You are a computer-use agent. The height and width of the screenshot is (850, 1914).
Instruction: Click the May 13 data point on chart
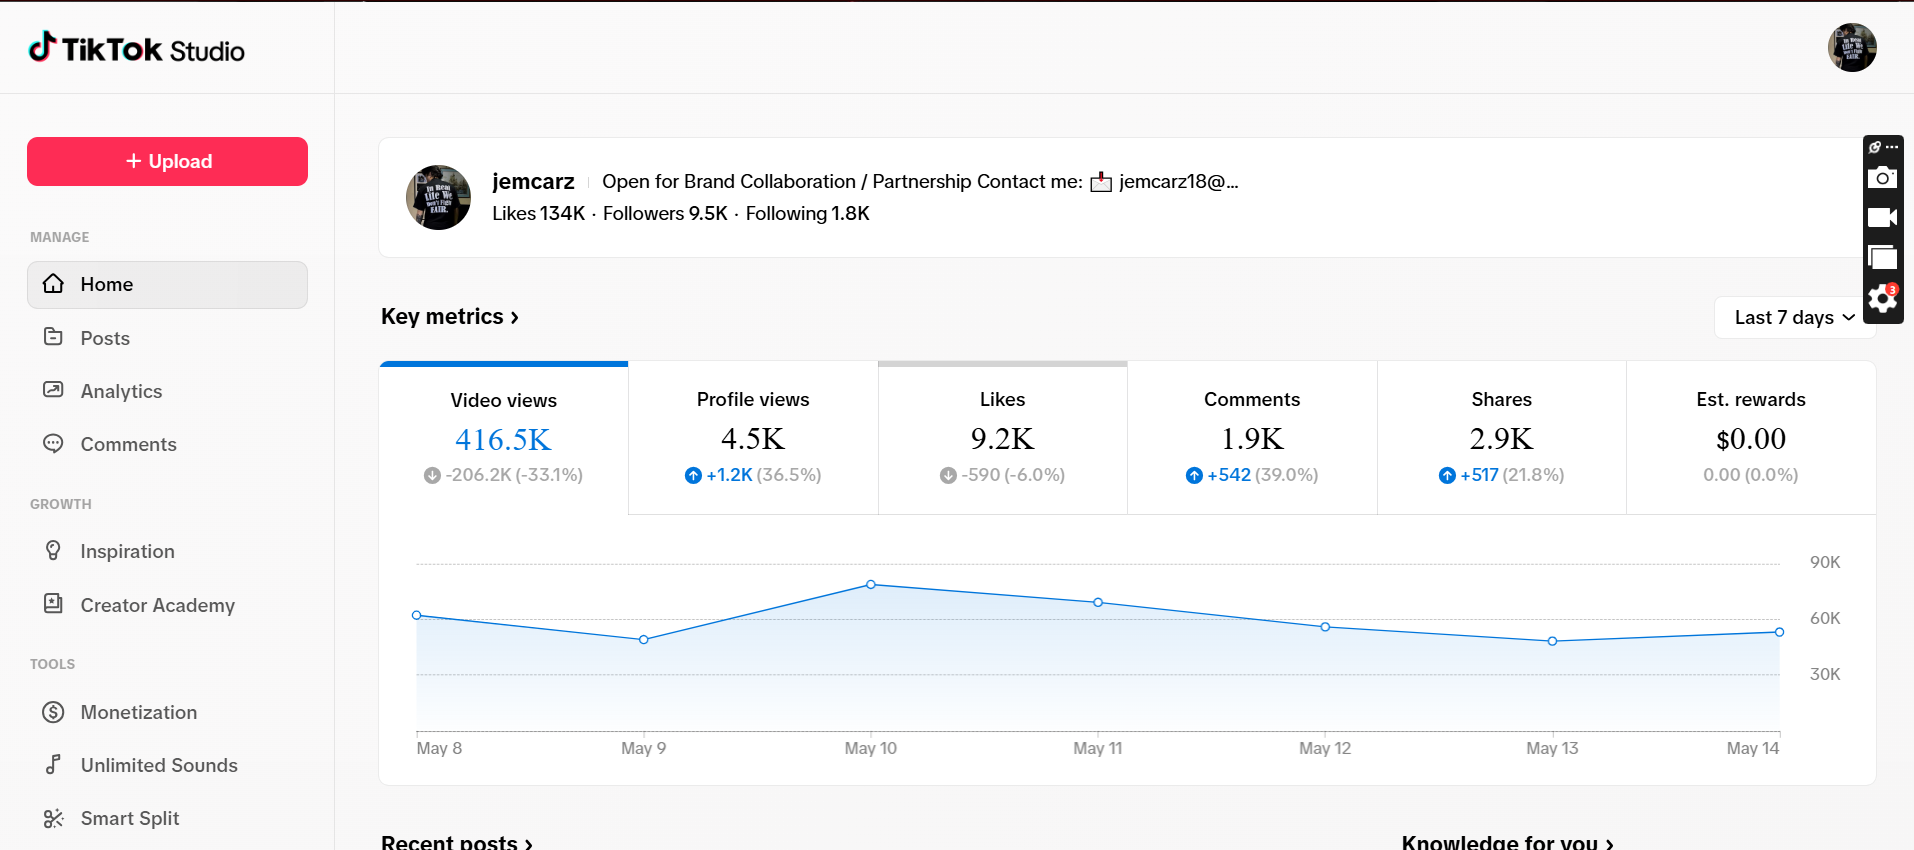1552,641
